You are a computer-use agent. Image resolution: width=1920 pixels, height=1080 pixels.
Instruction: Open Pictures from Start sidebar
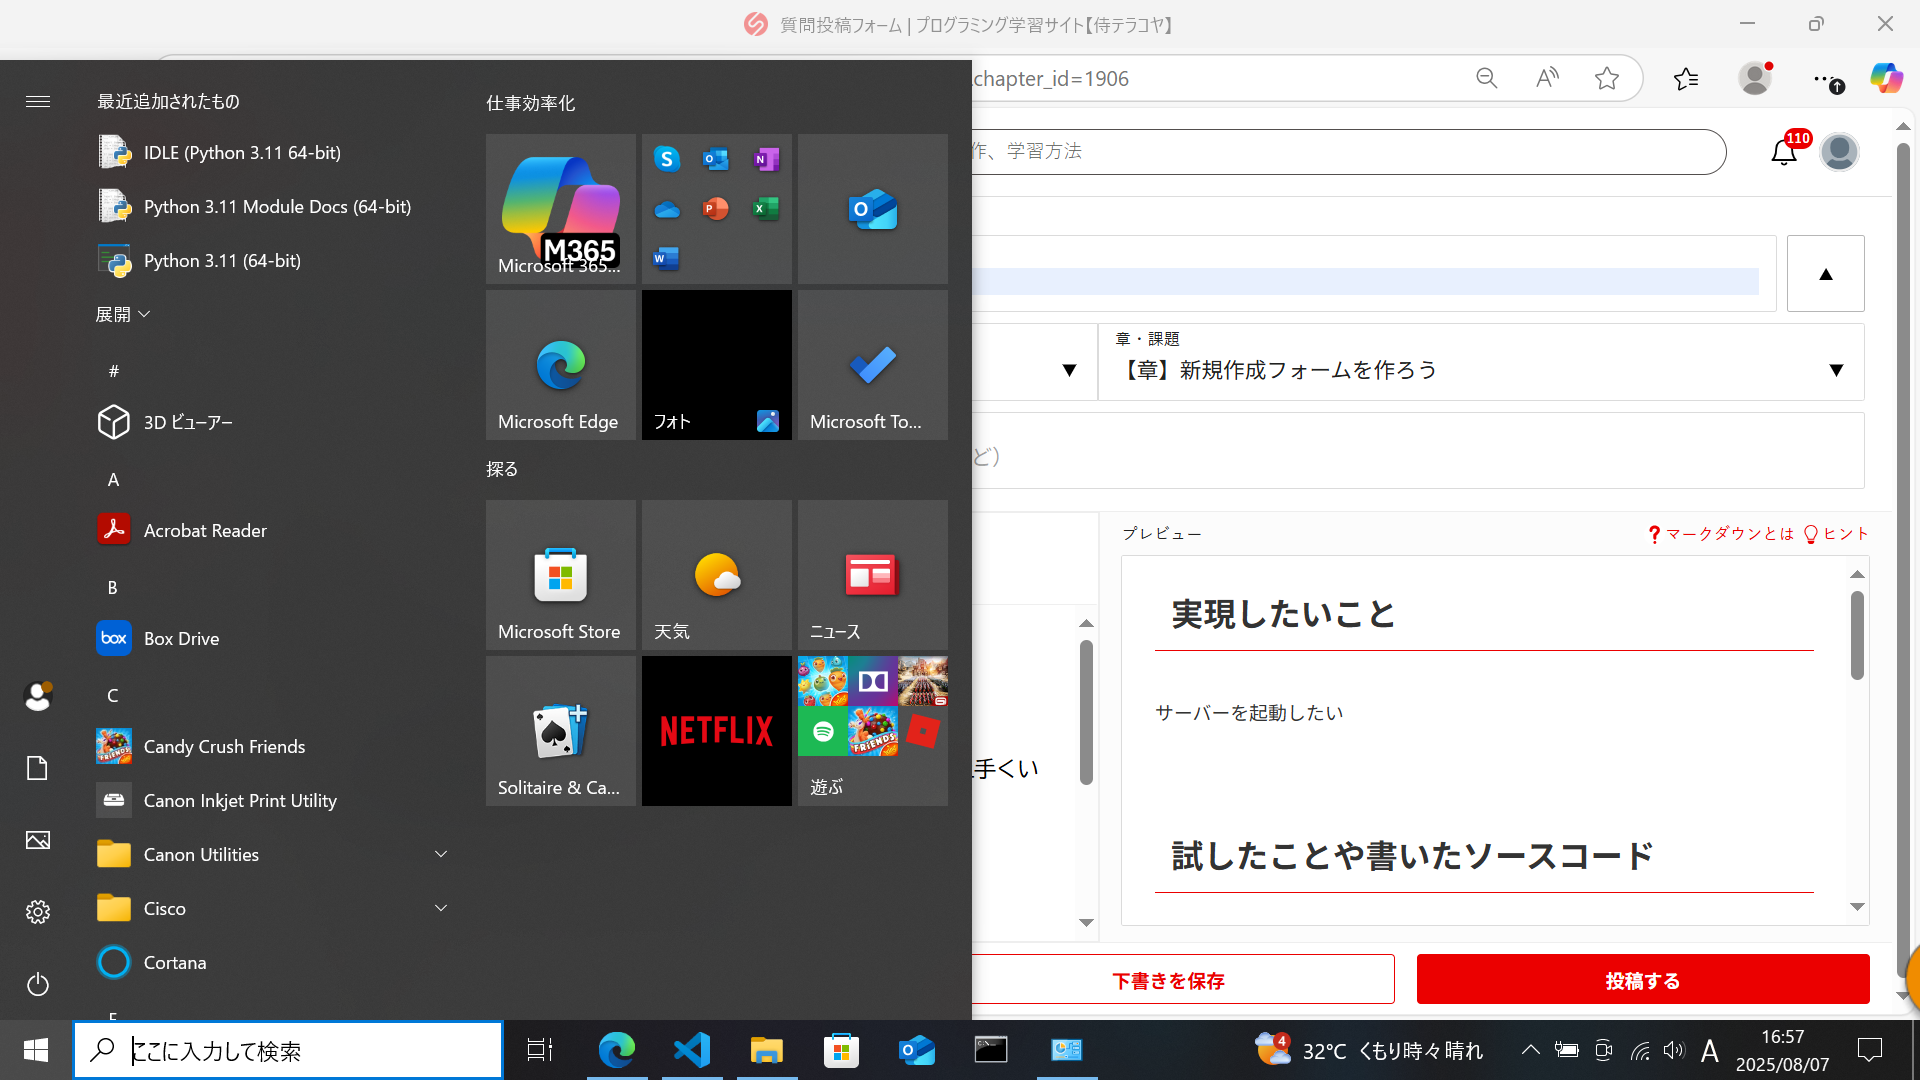[x=38, y=840]
